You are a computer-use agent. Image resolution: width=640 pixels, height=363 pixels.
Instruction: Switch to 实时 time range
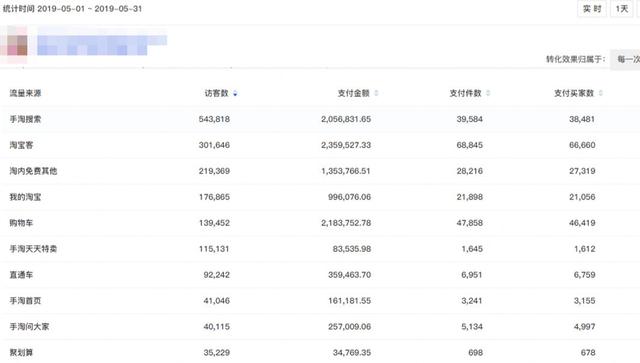click(x=592, y=9)
